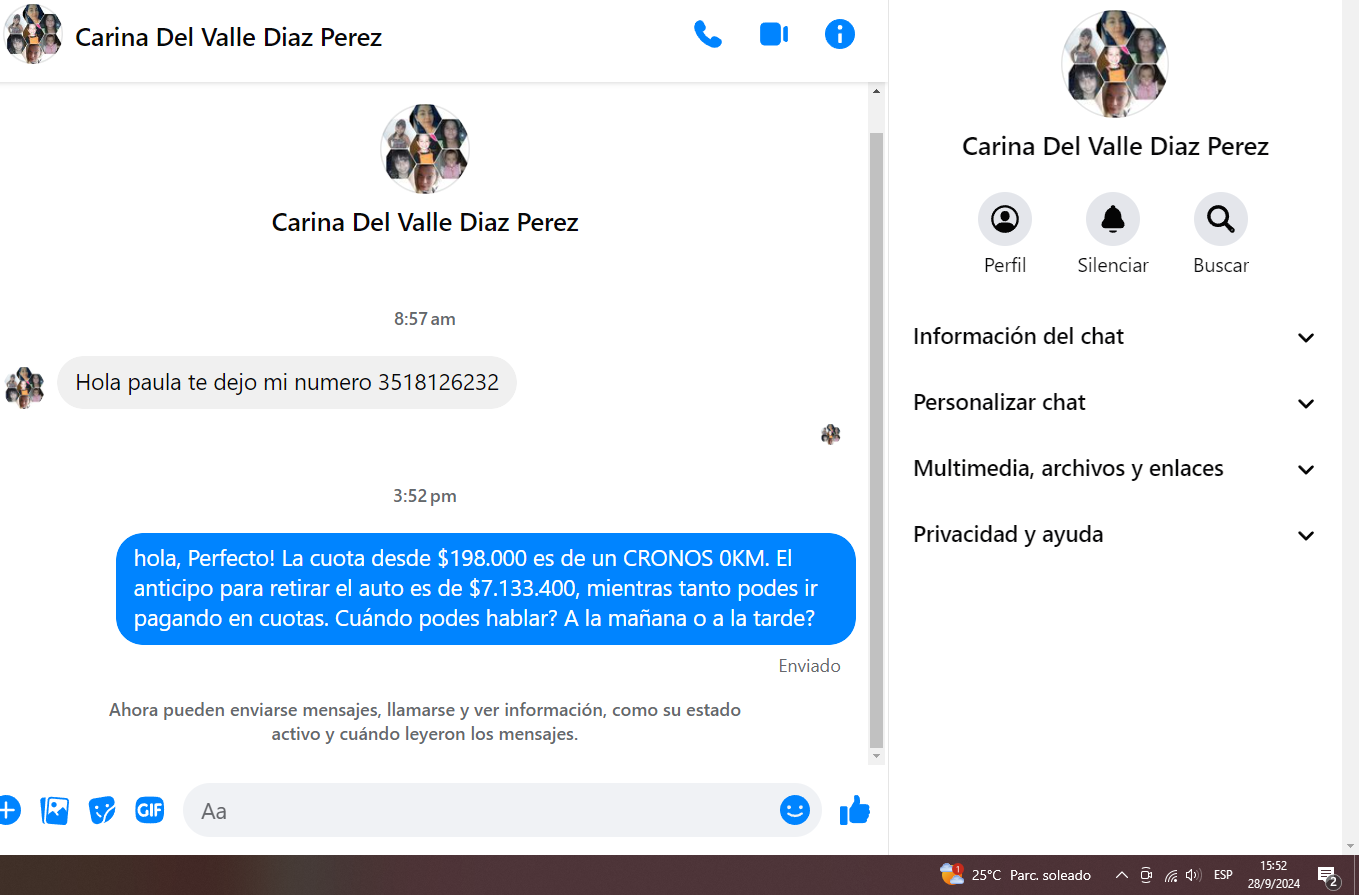
Task: Expand the Personalizar chat section
Action: tap(1114, 403)
